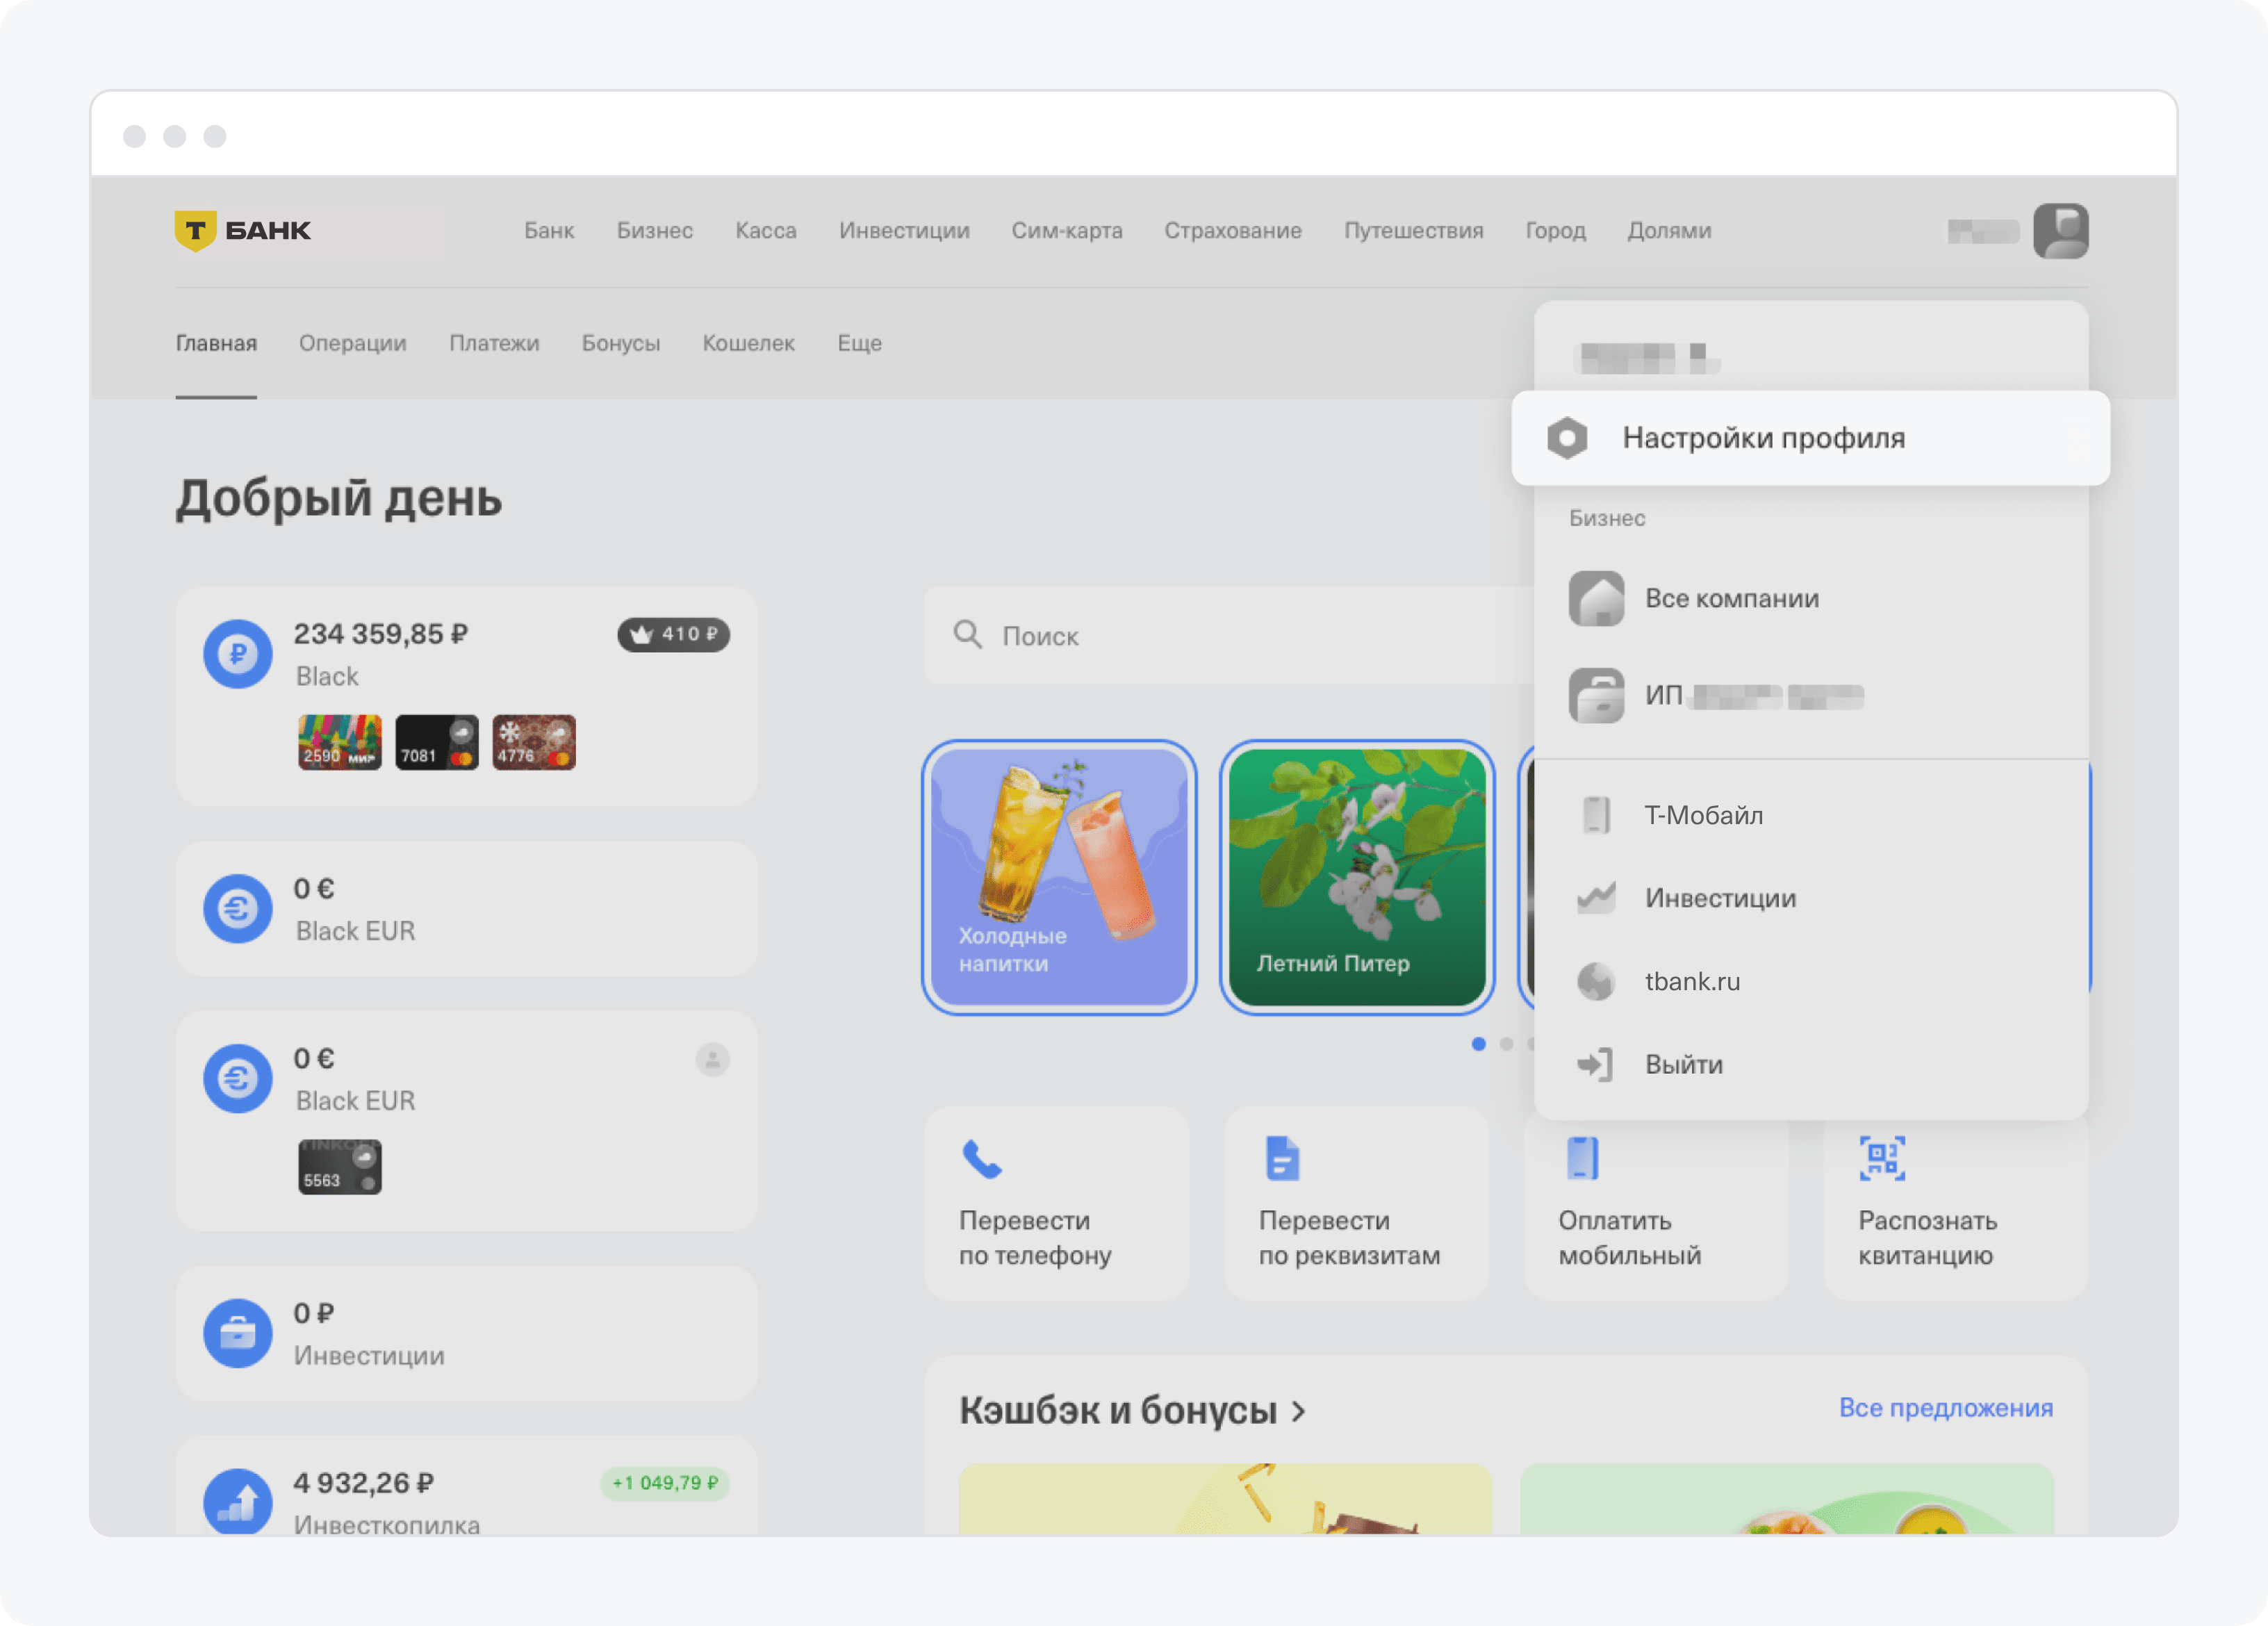The image size is (2268, 1626).
Task: Open Сим-карта in the top navigation
Action: 1067,230
